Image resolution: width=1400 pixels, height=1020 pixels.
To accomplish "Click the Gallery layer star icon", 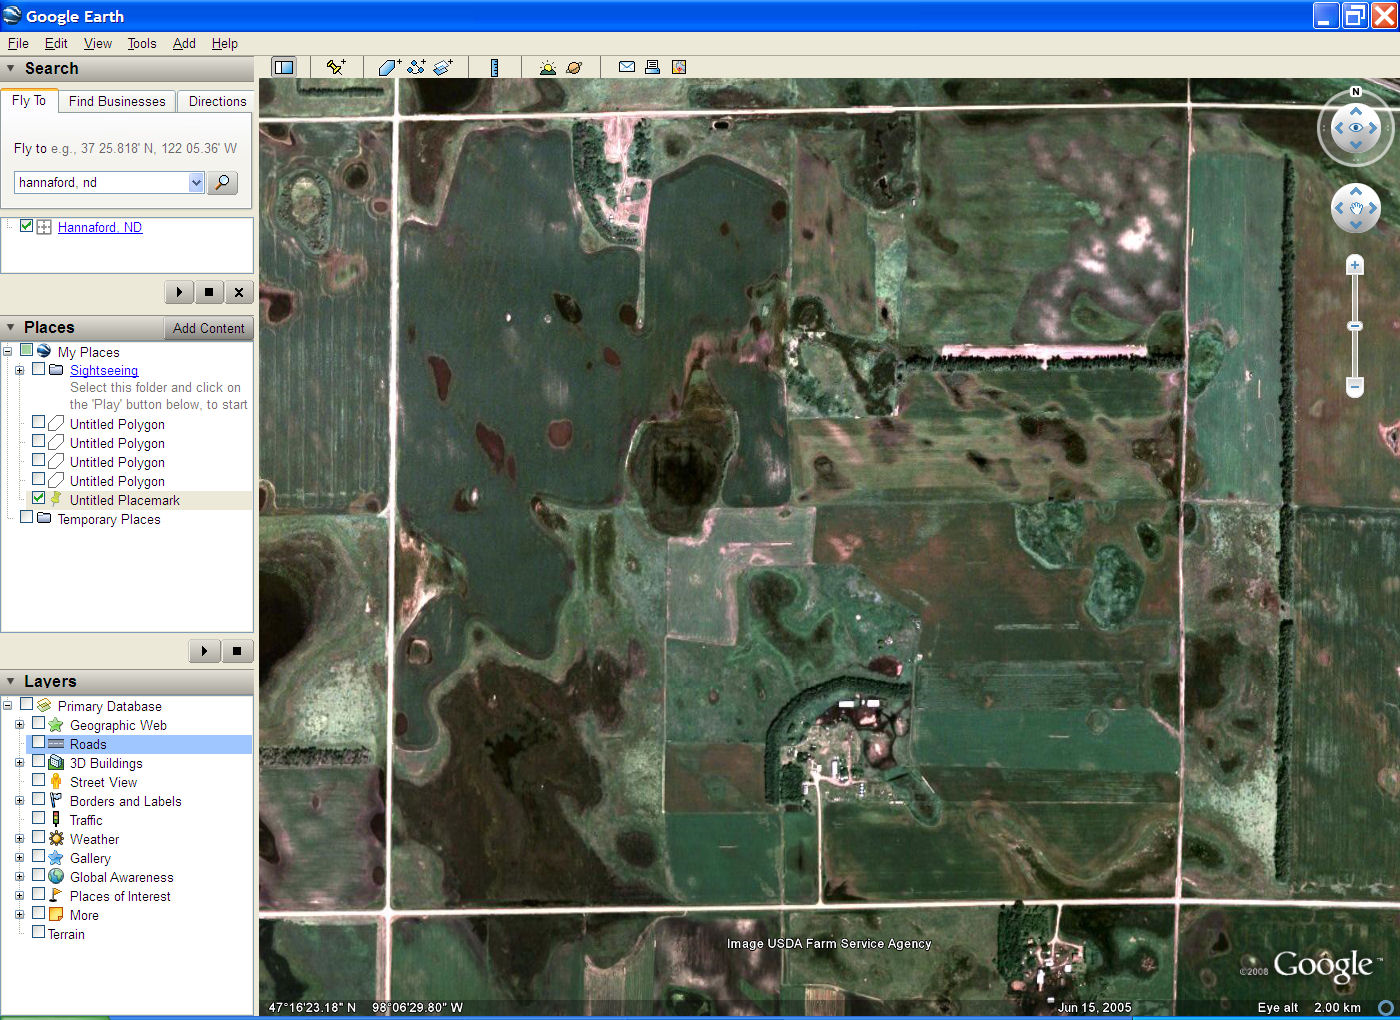I will pos(56,858).
